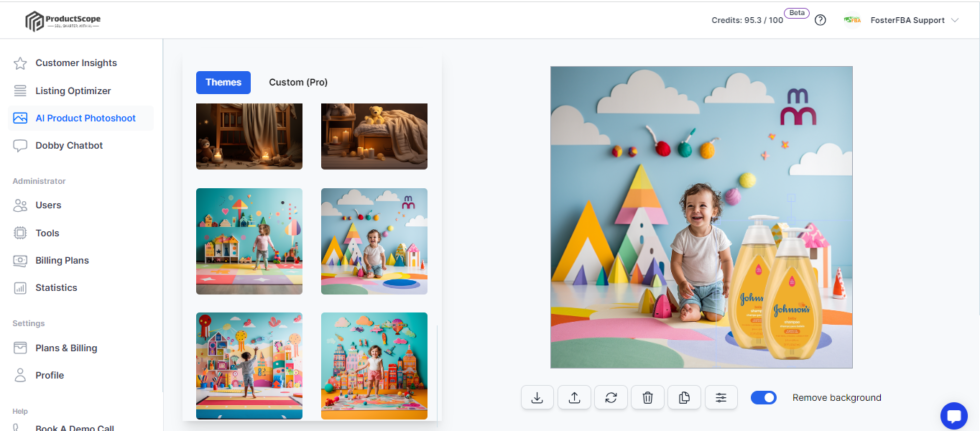Open Customer Insights page
Screen dimensions: 980x431
pyautogui.click(x=76, y=63)
